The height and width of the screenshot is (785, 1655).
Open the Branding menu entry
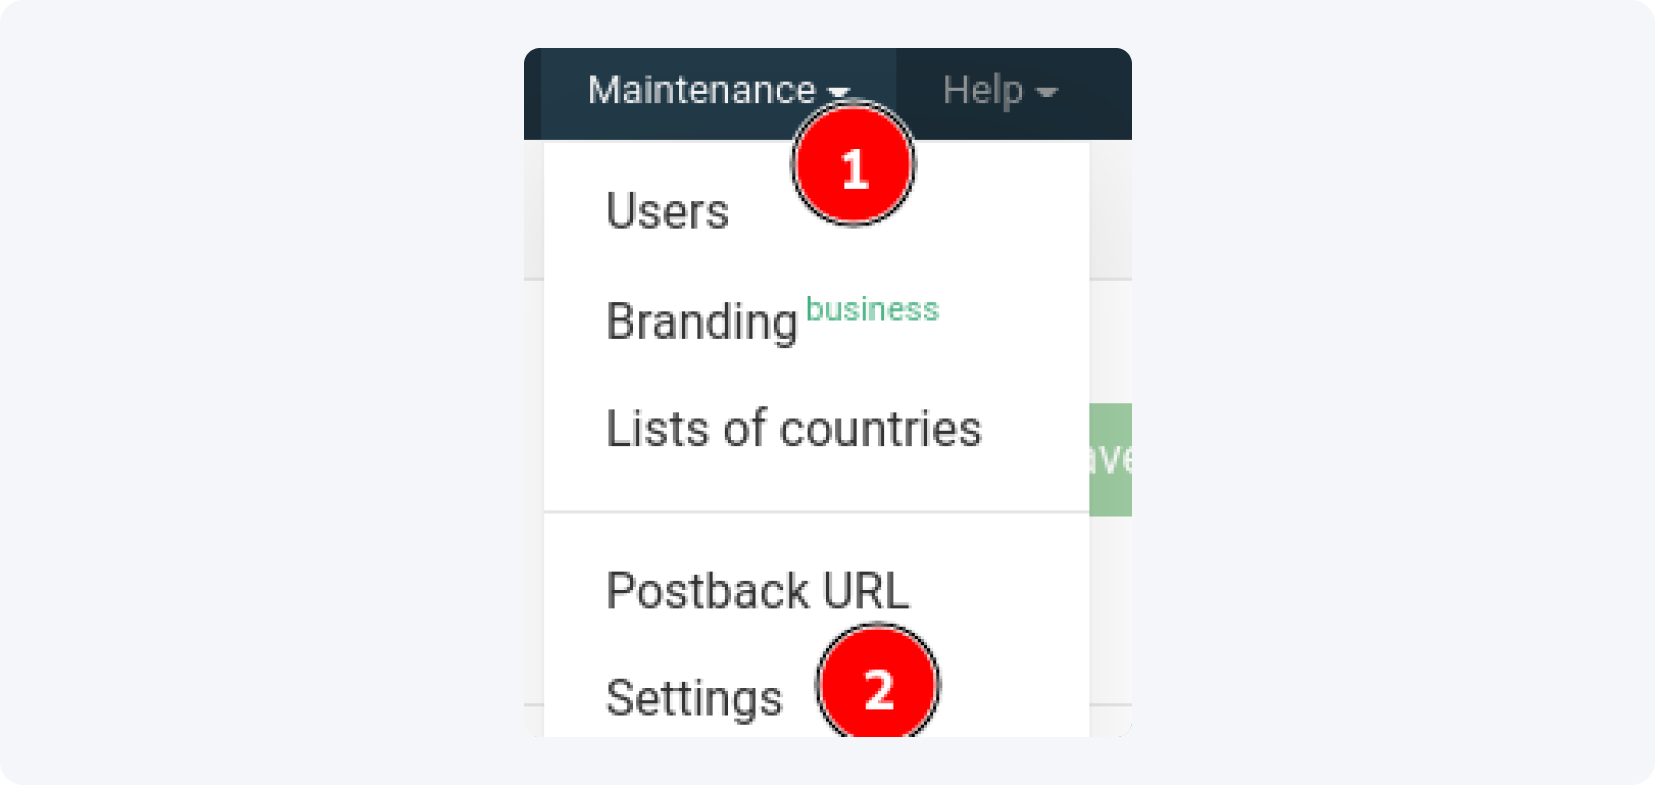click(x=701, y=322)
